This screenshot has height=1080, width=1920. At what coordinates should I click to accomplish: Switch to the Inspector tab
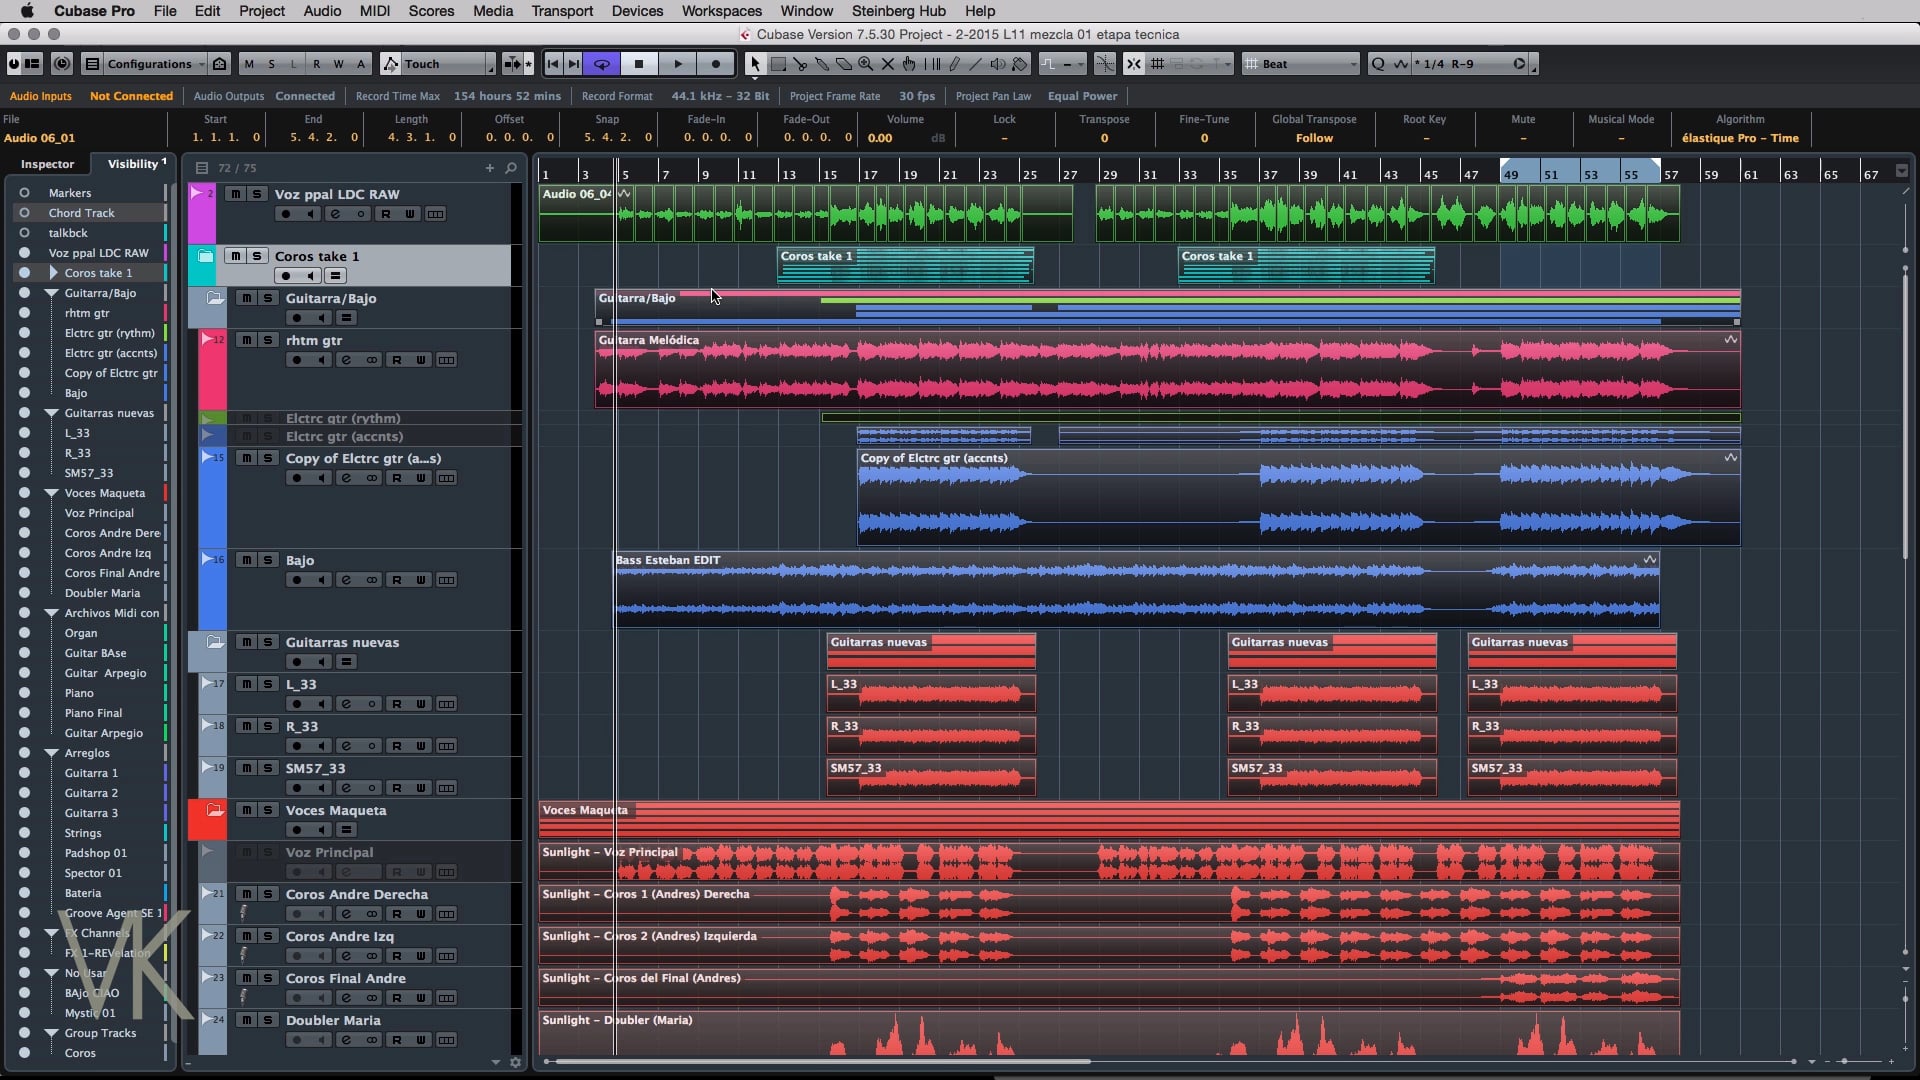[47, 164]
